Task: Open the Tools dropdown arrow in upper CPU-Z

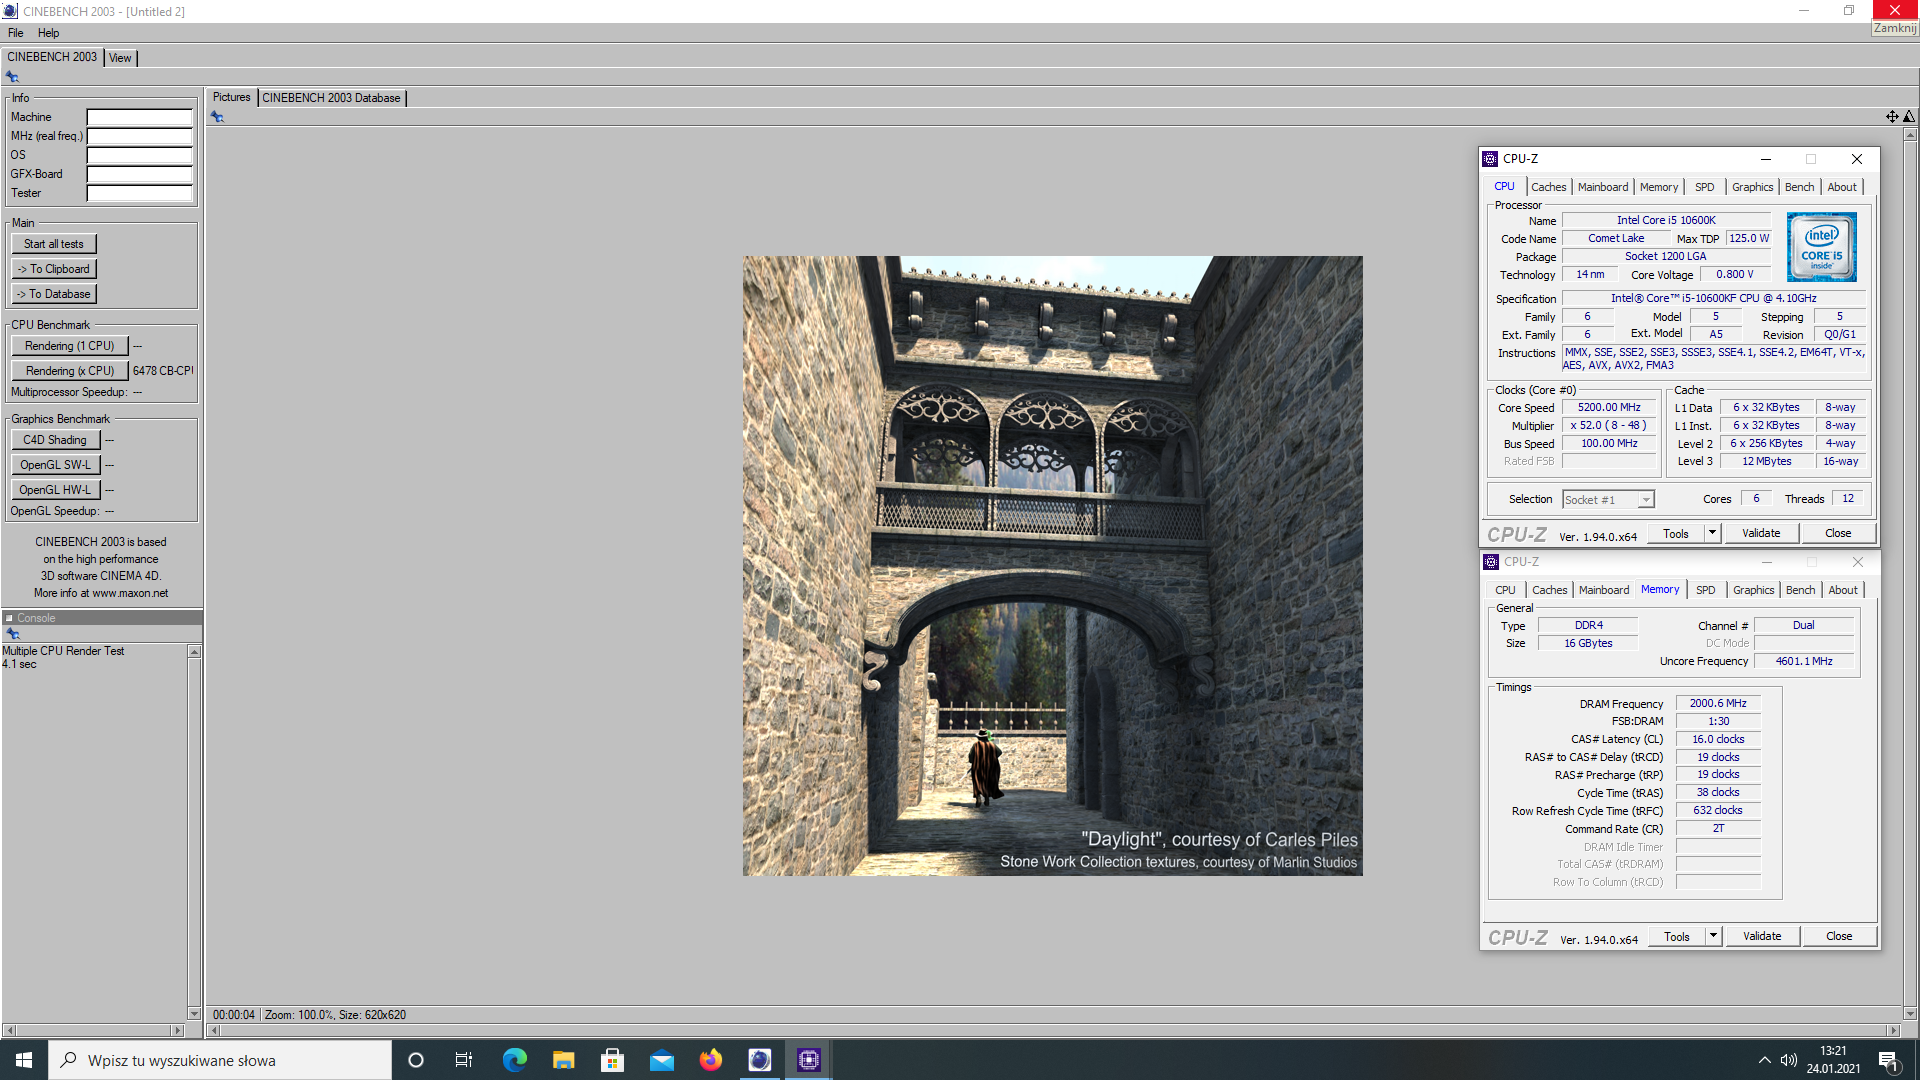Action: [x=1712, y=533]
